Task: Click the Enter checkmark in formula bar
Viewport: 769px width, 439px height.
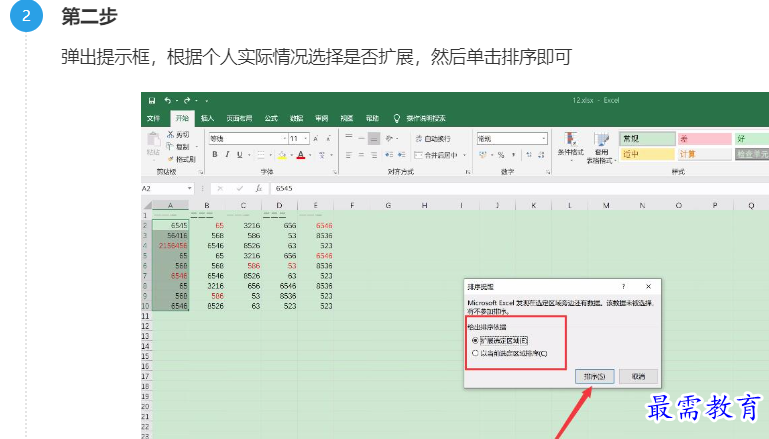Action: 240,188
